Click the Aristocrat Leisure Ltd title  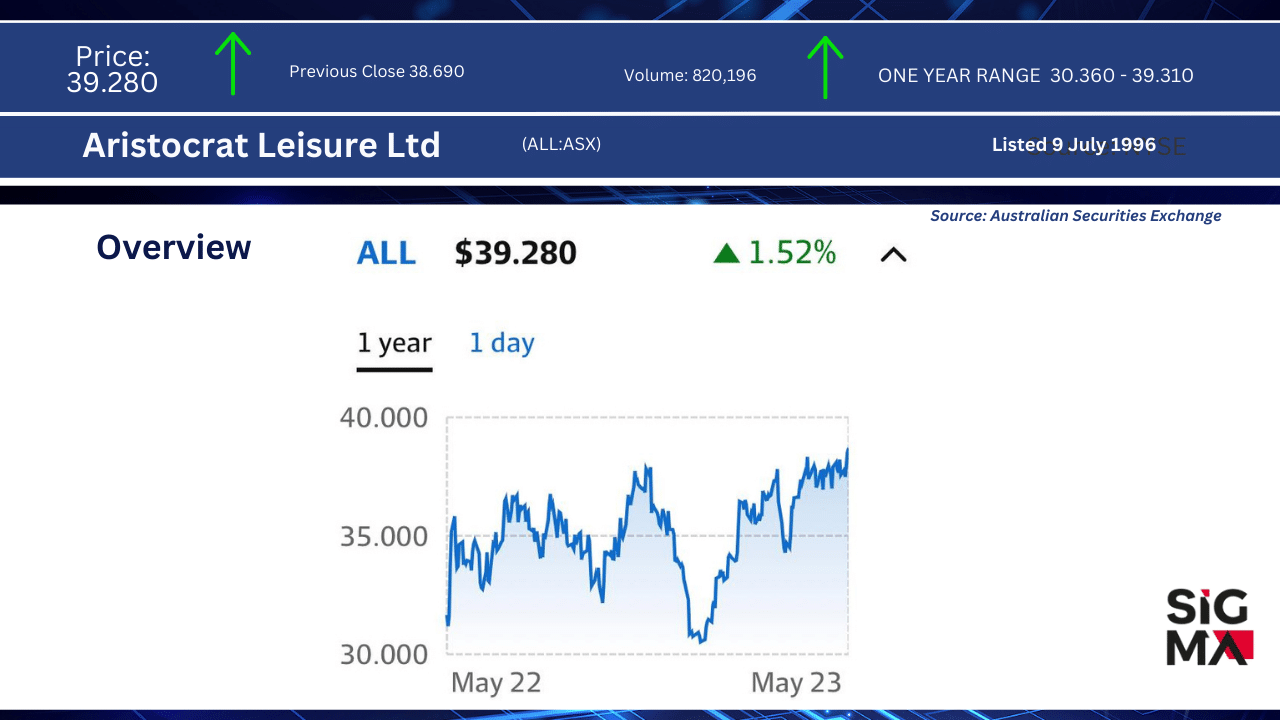pyautogui.click(x=261, y=145)
